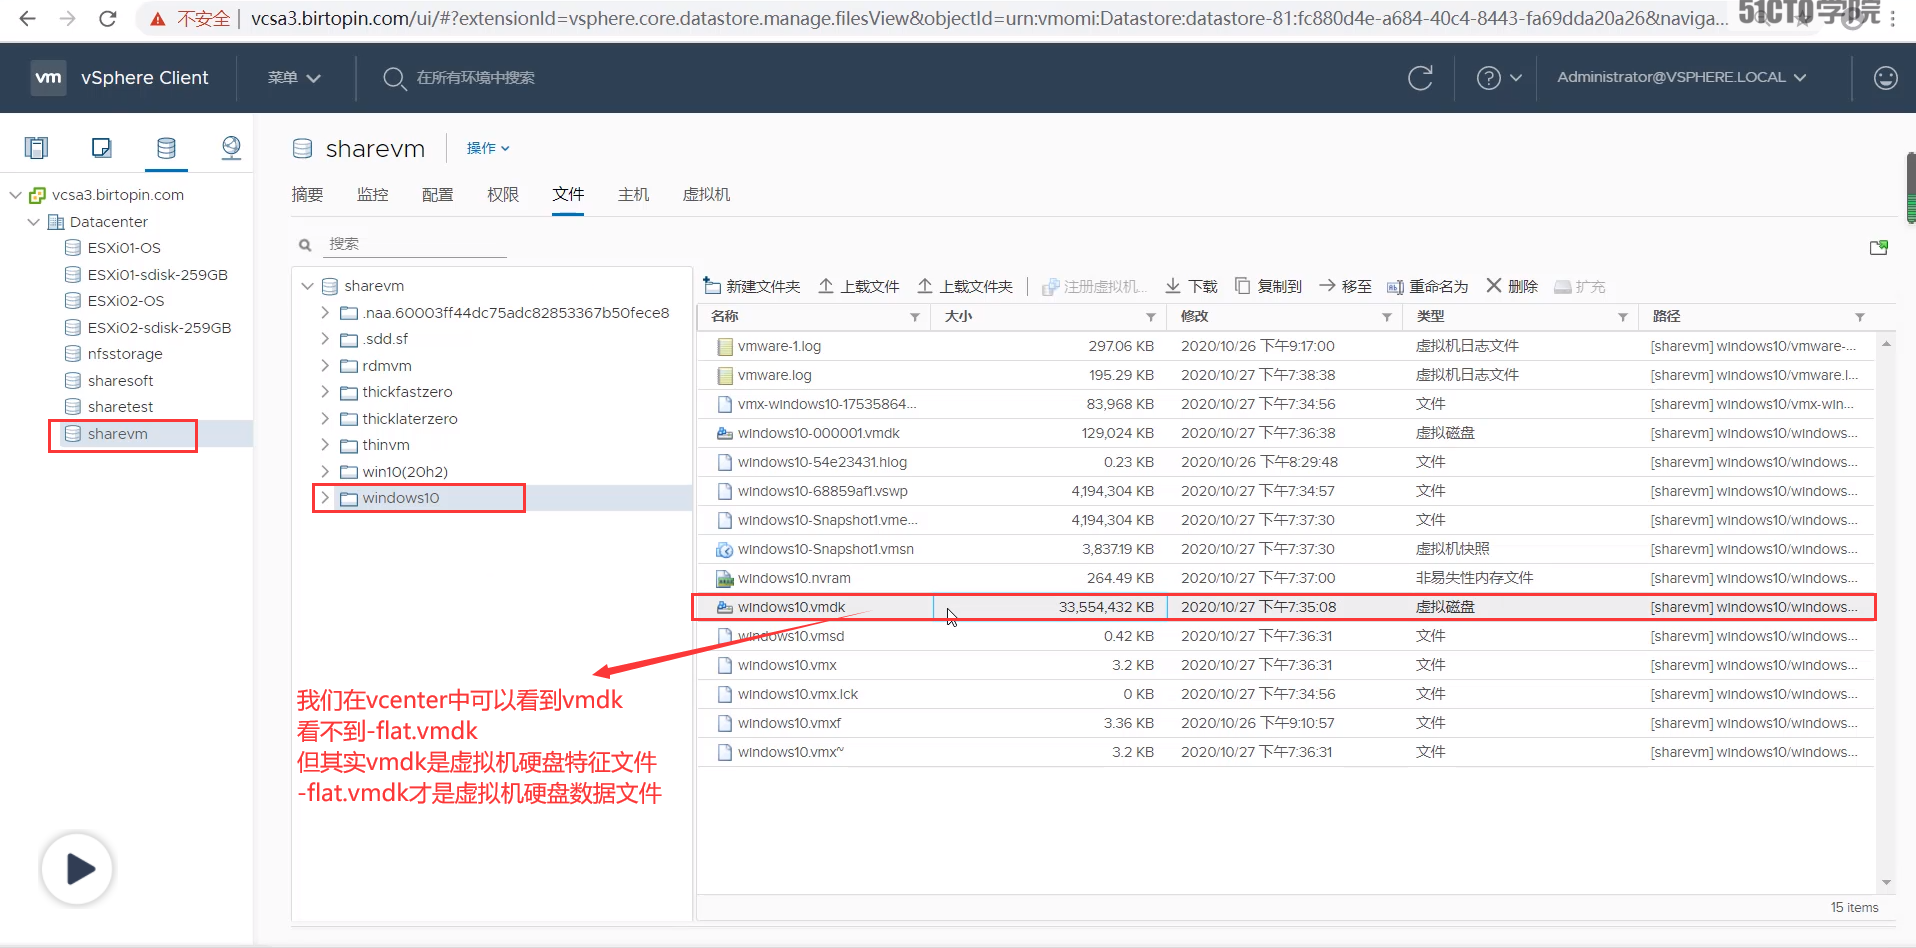Click the vmware-1.log file icon

(x=725, y=347)
